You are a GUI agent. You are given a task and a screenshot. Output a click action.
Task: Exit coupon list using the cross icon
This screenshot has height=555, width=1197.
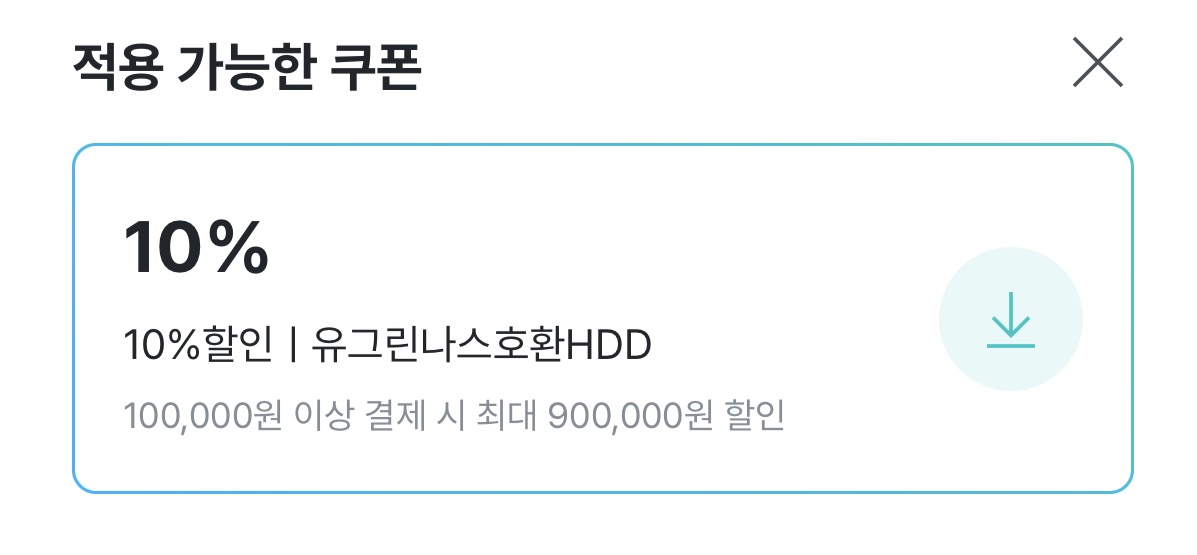click(x=1098, y=62)
